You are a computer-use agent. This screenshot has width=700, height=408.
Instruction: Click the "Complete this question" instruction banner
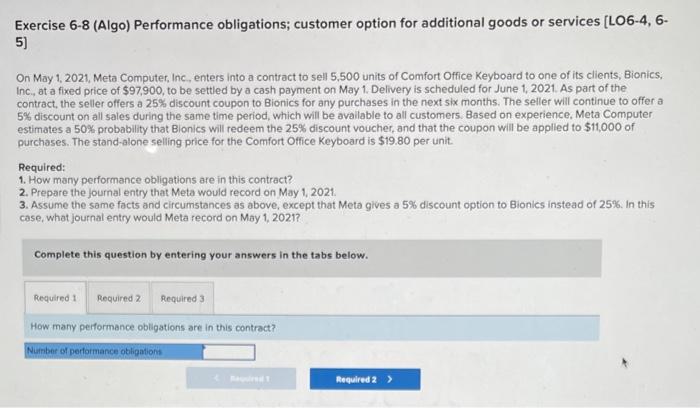coord(201,255)
